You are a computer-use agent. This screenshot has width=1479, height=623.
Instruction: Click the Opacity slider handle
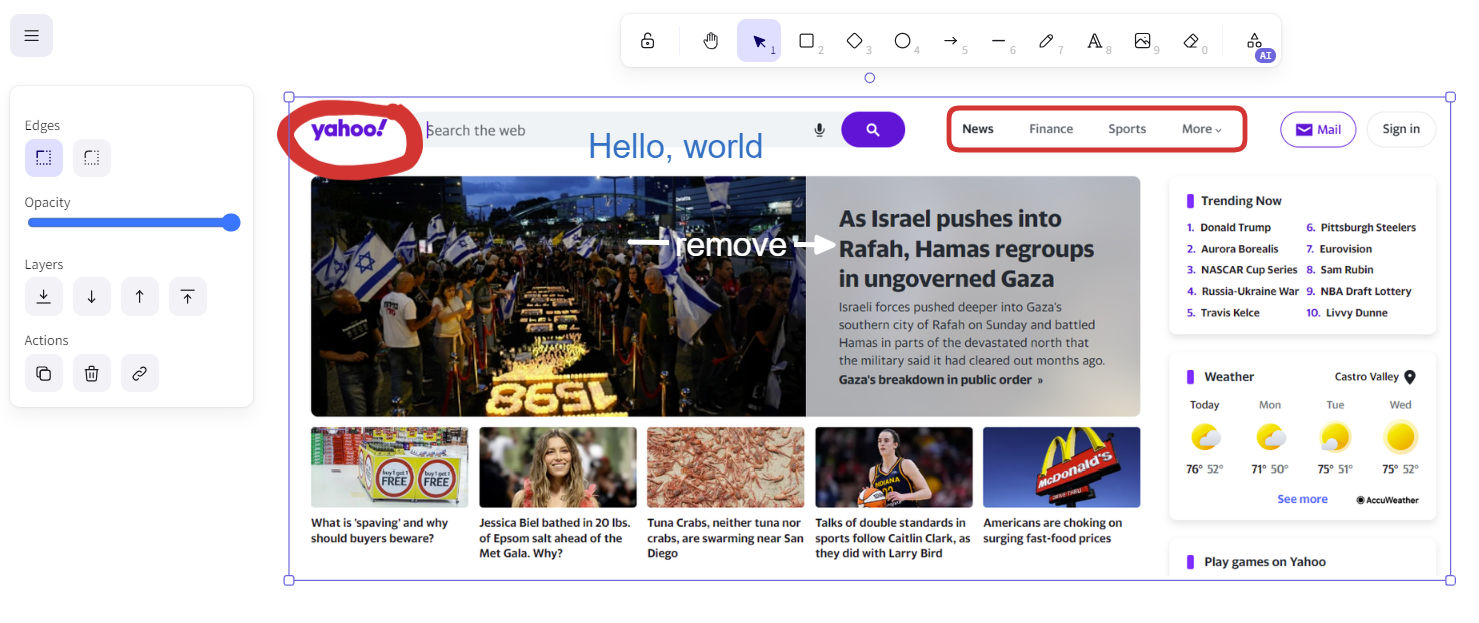[231, 222]
